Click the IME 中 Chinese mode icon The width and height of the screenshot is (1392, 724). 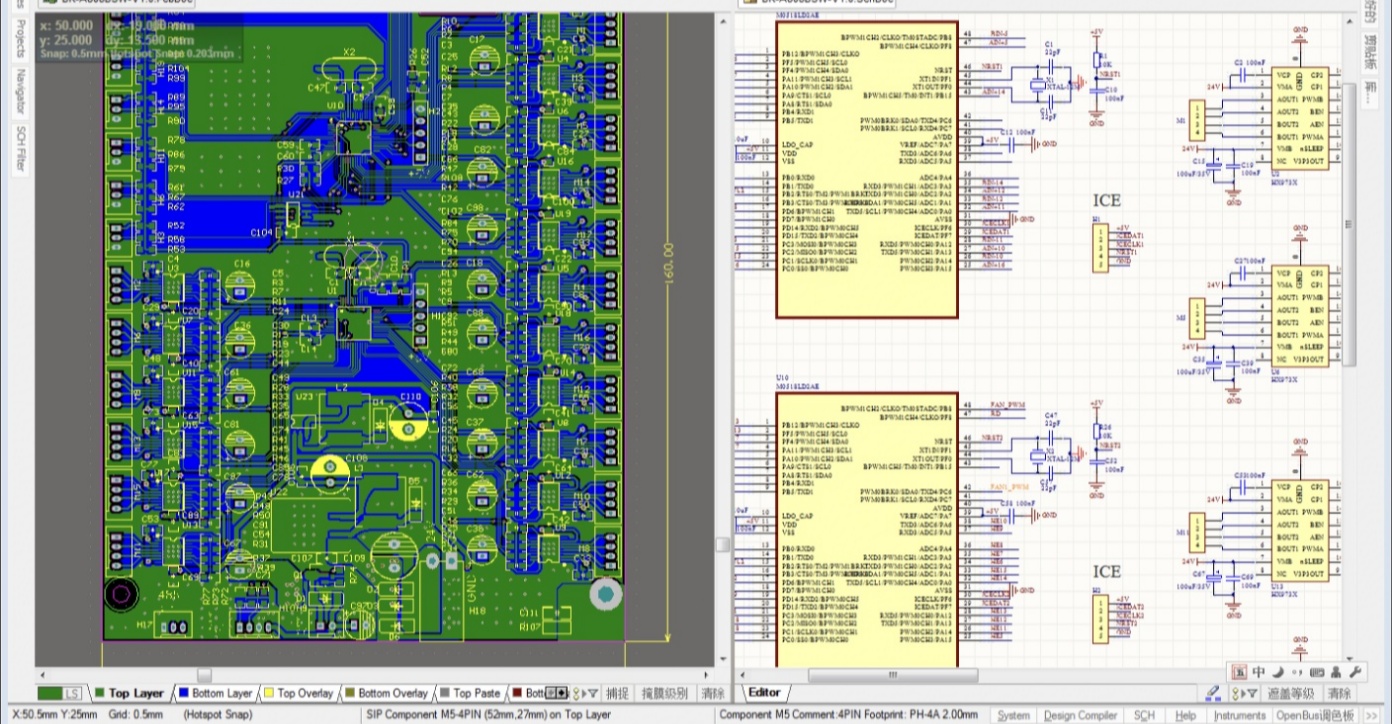[x=1259, y=672]
